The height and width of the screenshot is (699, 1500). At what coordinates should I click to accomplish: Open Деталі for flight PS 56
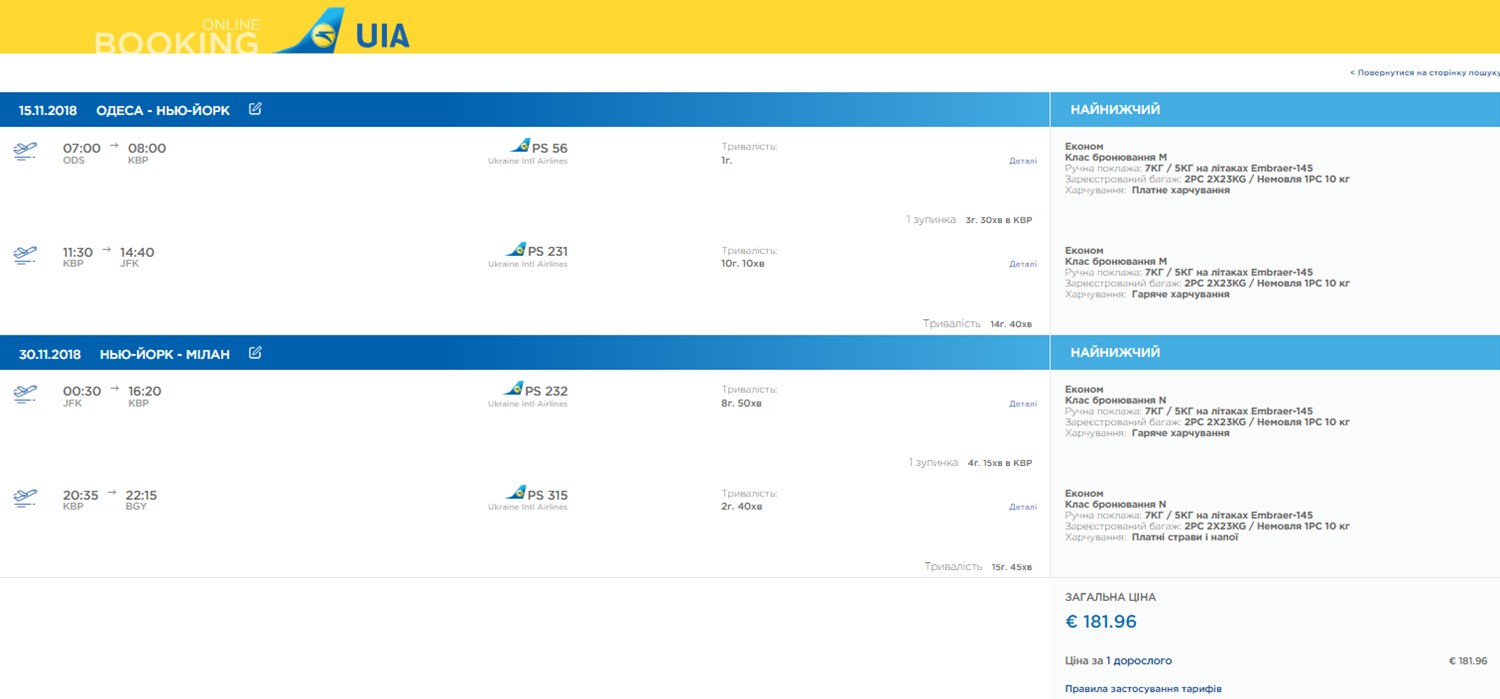1022,161
